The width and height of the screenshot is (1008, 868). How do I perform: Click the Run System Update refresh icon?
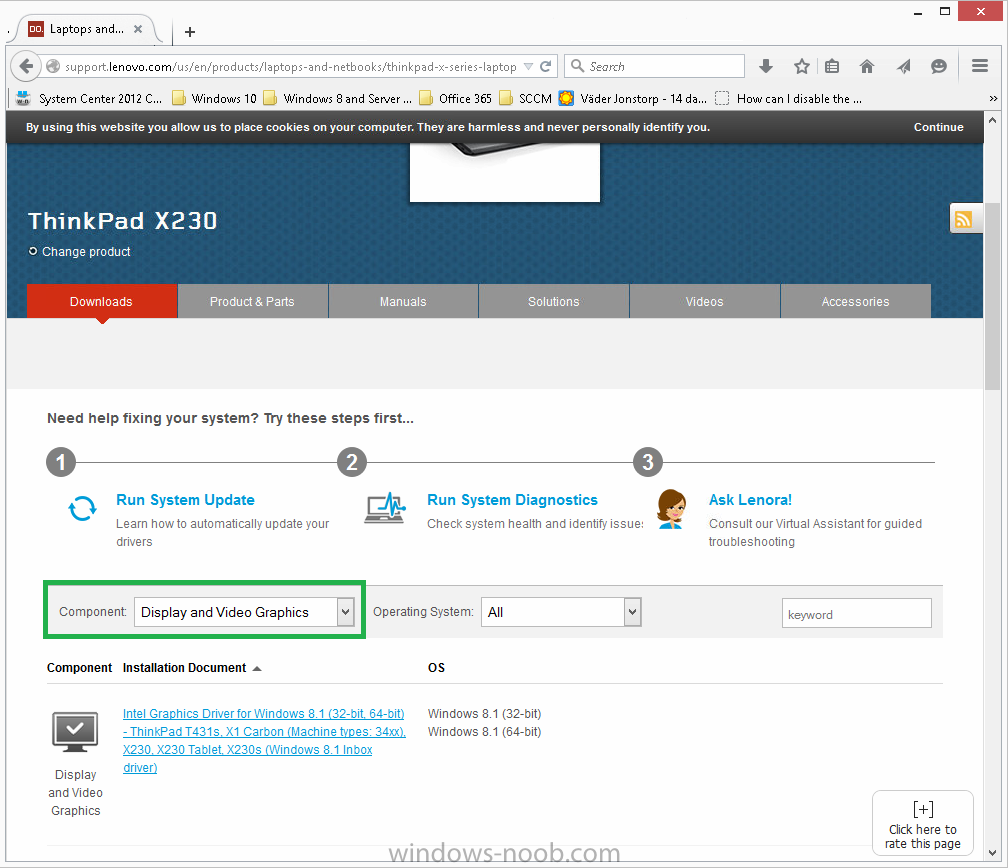point(82,509)
